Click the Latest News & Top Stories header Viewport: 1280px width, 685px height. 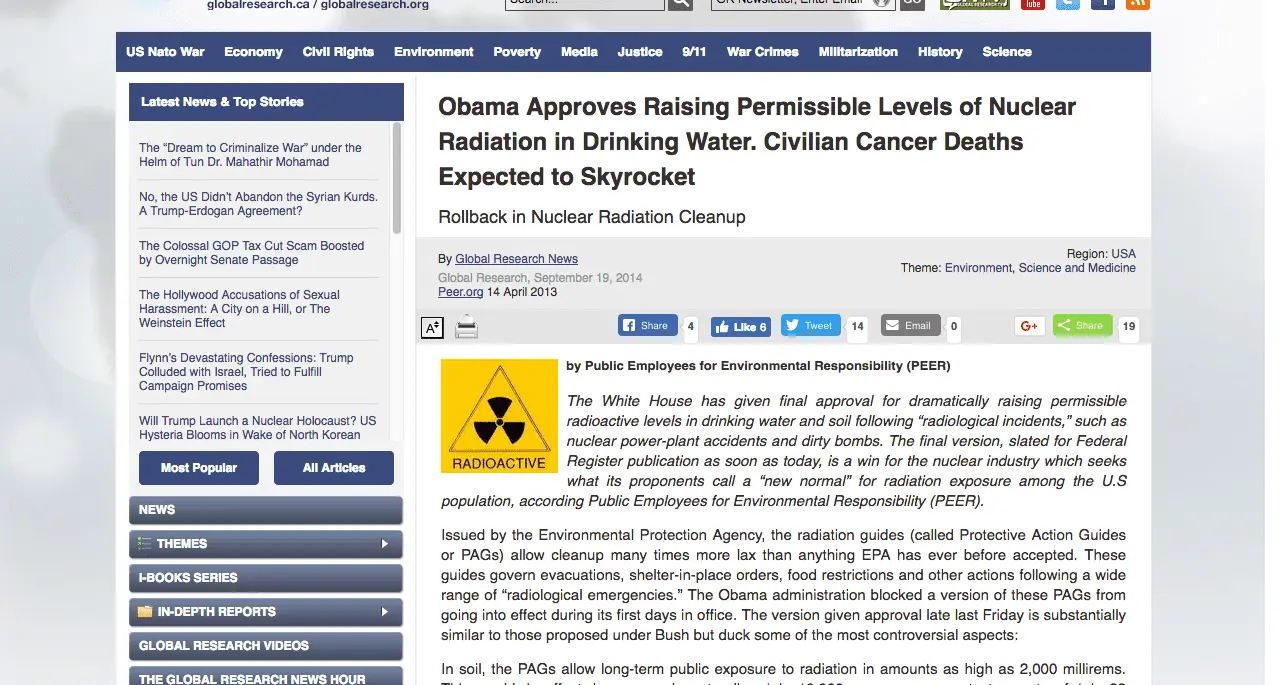click(x=266, y=102)
